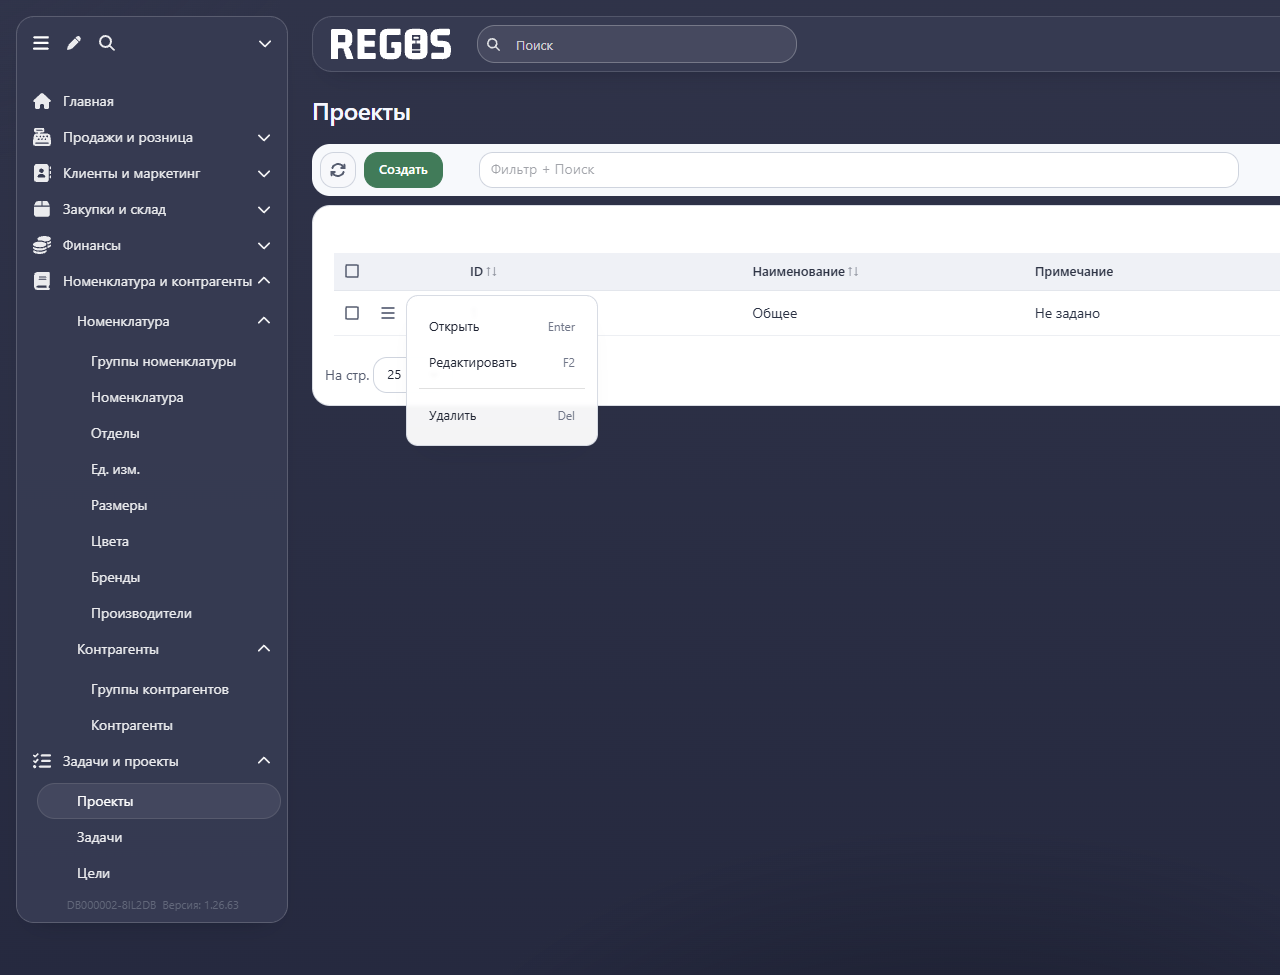Collapse the sidebar header chevron

coord(265,44)
